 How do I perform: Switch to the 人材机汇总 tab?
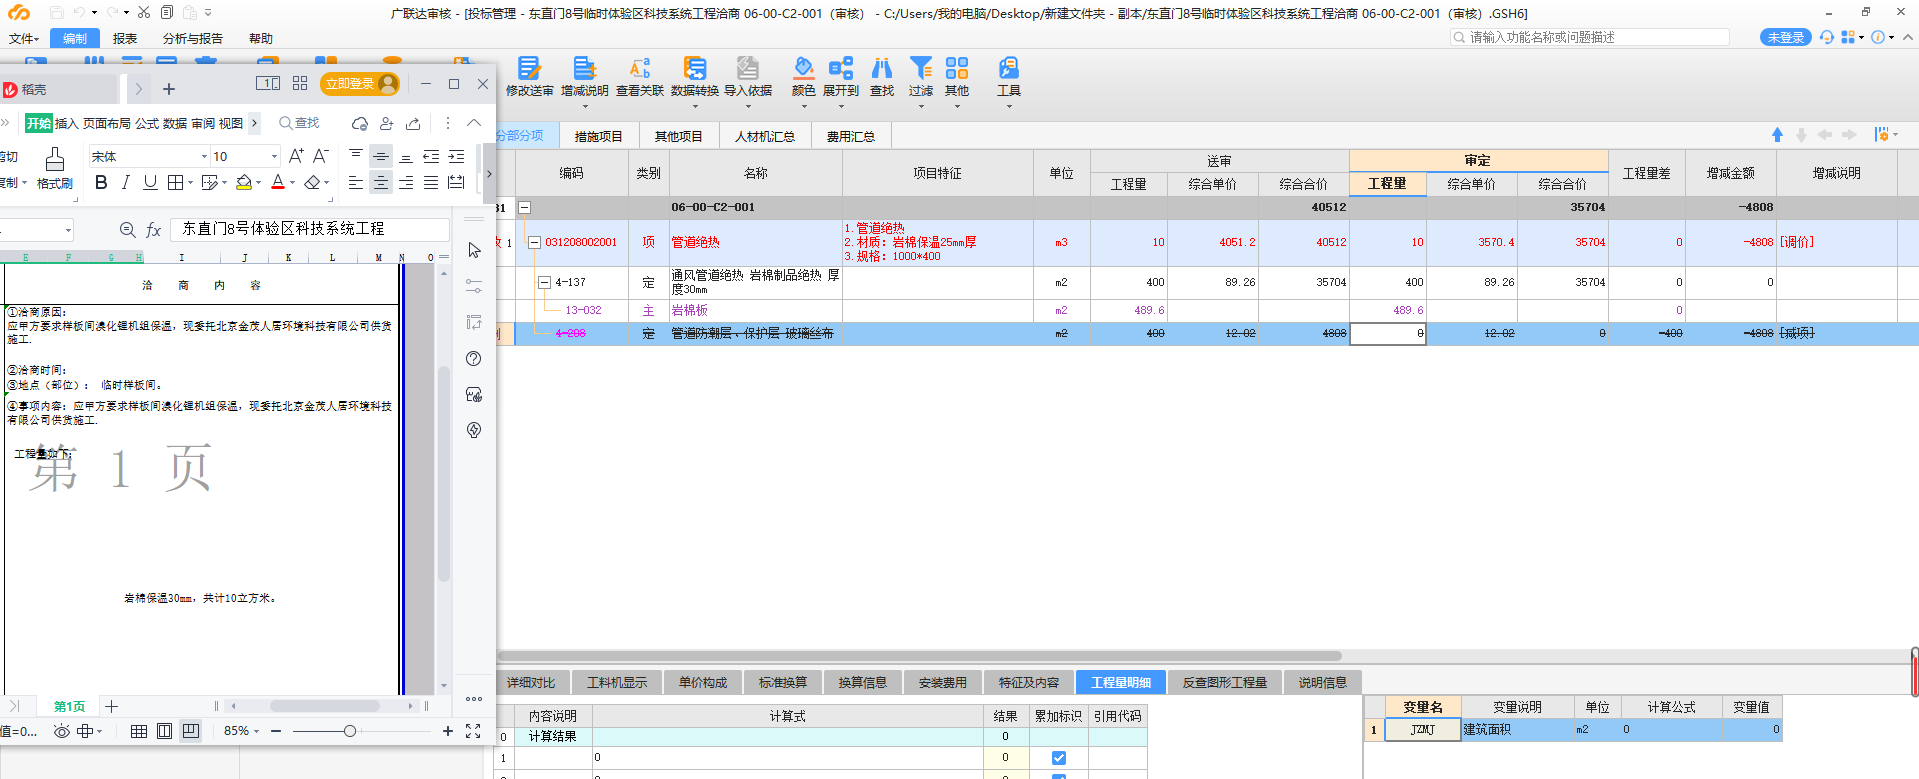(x=765, y=136)
